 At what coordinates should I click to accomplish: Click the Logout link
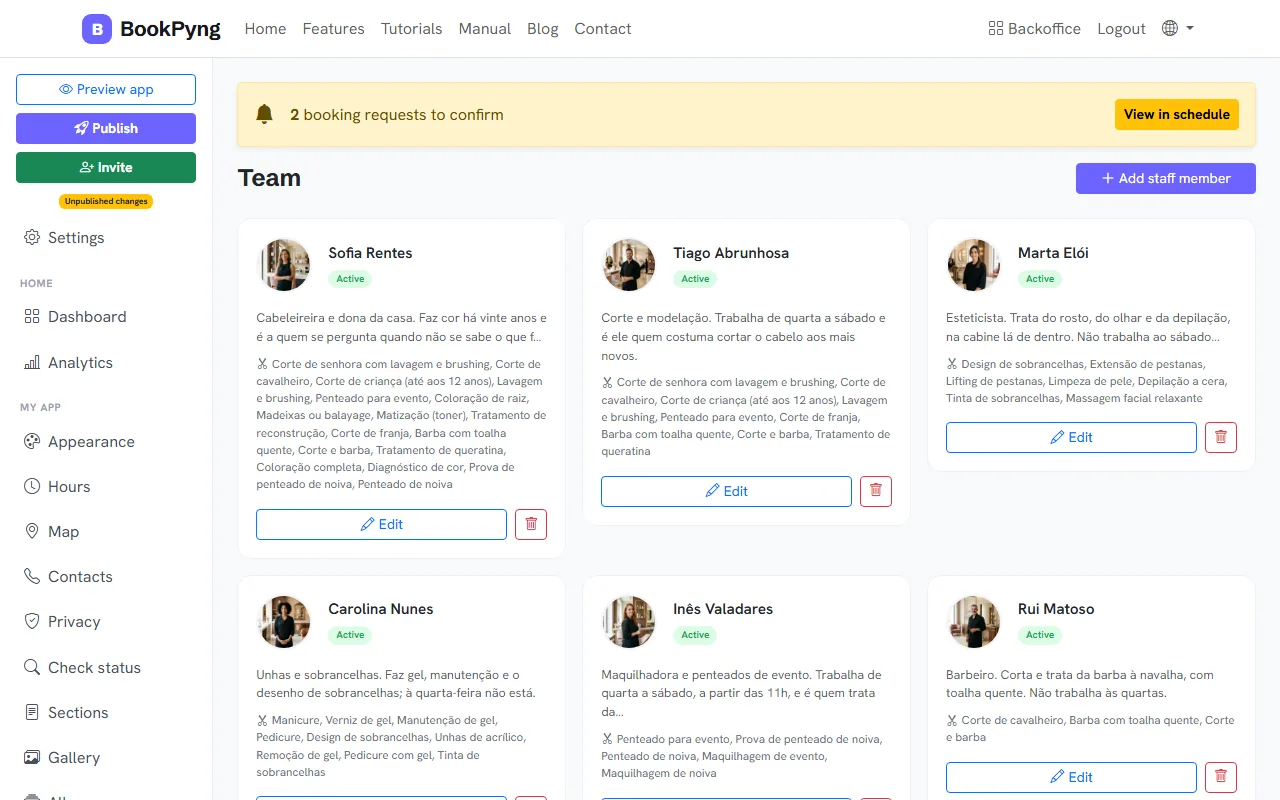click(x=1121, y=28)
